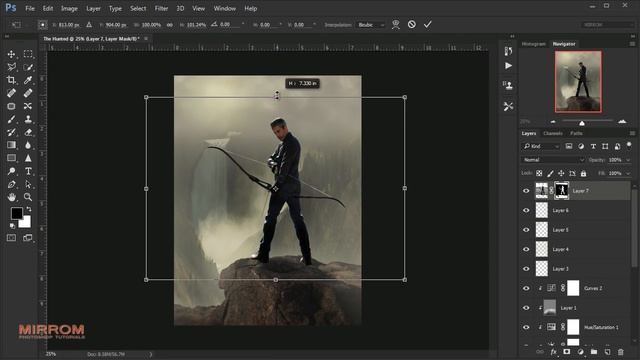This screenshot has height=360, width=640.
Task: Swap foreground and background colors
Action: (x=29, y=209)
